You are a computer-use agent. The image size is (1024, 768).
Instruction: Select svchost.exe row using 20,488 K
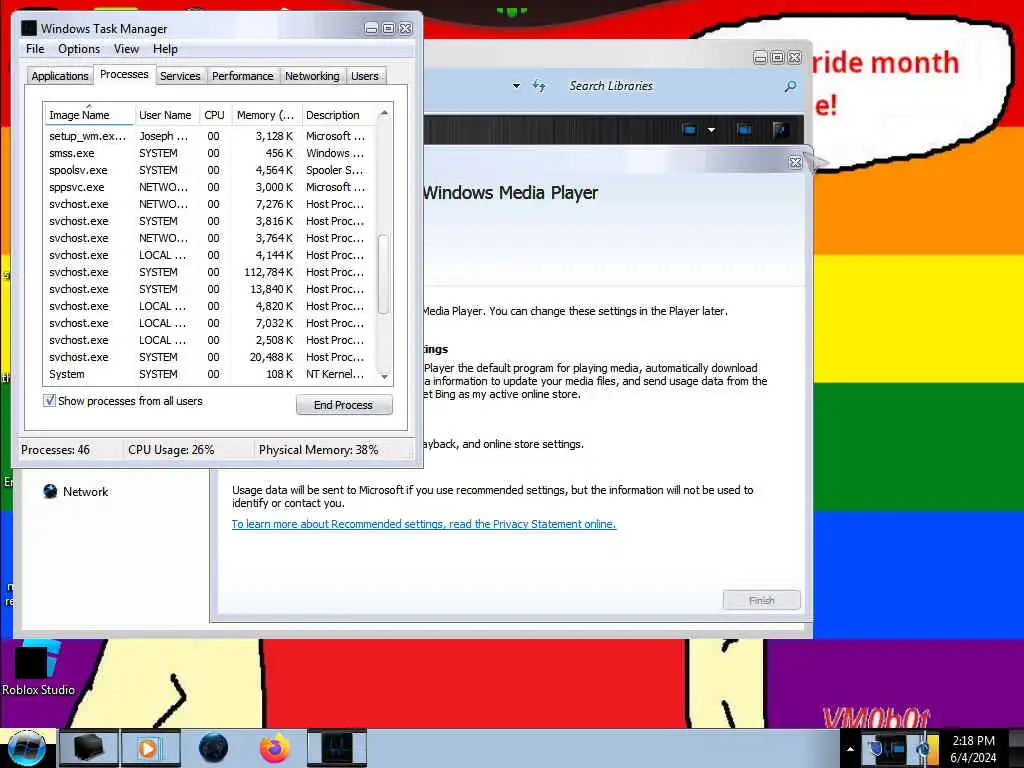click(210, 357)
